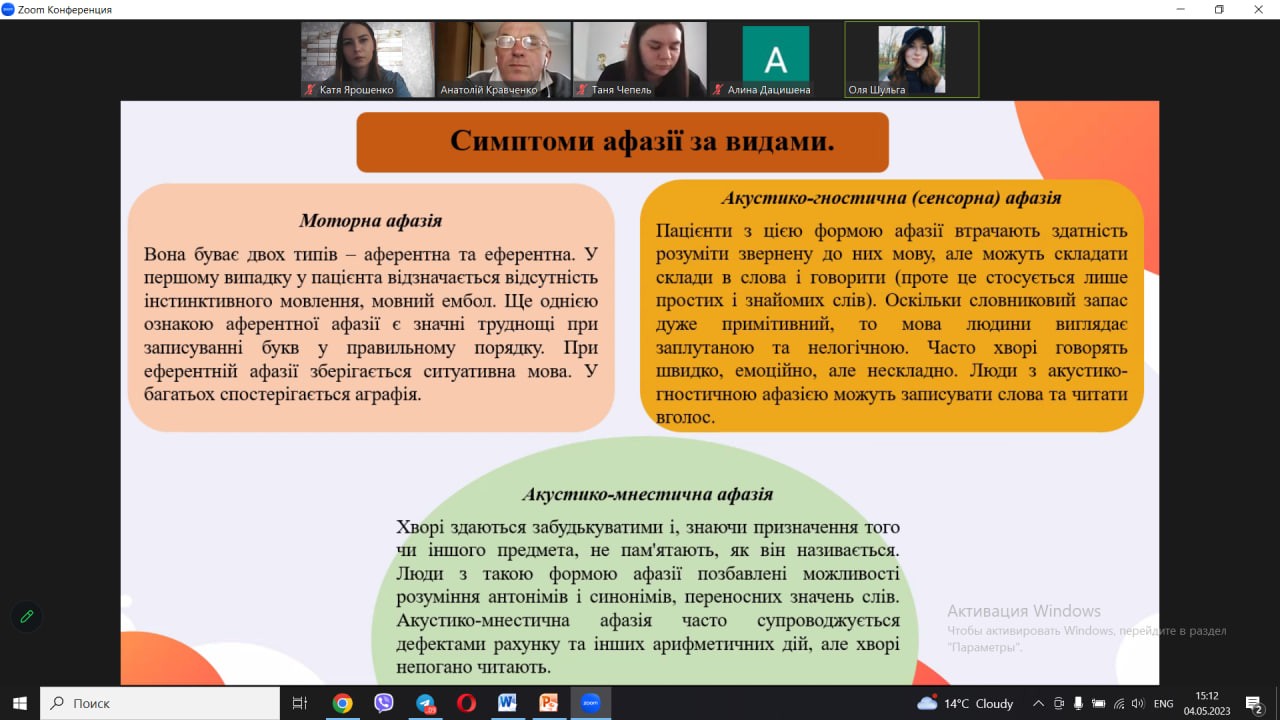Open Opera browser from the taskbar
This screenshot has height=720, width=1280.
(x=466, y=703)
